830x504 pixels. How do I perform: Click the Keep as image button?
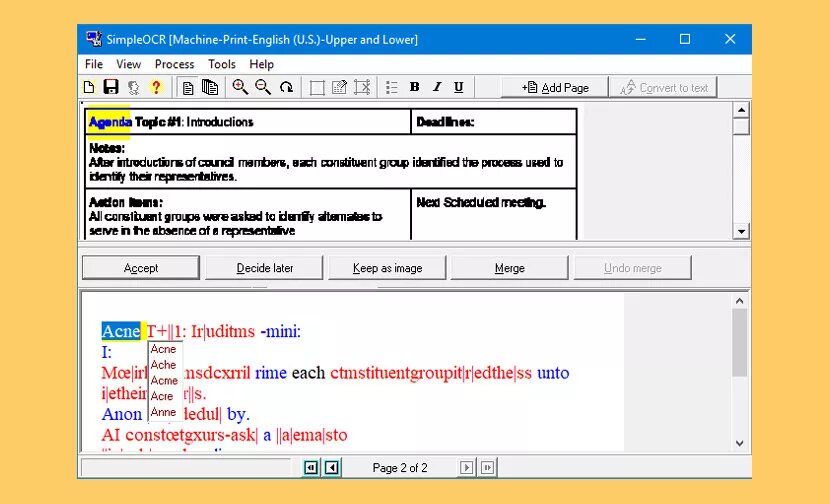(387, 268)
